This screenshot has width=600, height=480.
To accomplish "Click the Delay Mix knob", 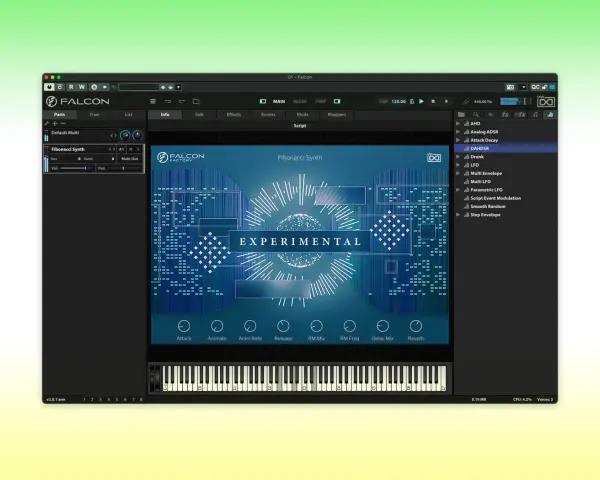I will 383,326.
